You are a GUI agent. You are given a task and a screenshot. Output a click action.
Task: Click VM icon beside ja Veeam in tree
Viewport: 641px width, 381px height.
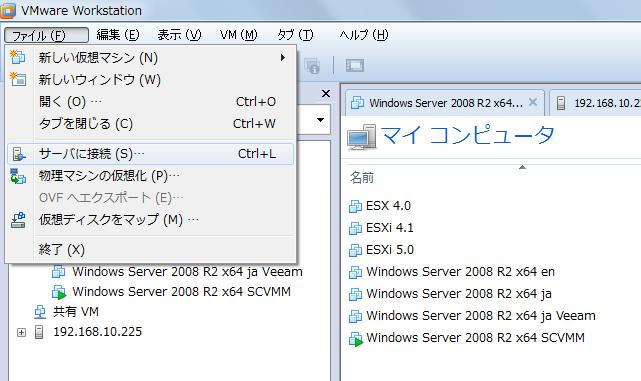pyautogui.click(x=58, y=272)
